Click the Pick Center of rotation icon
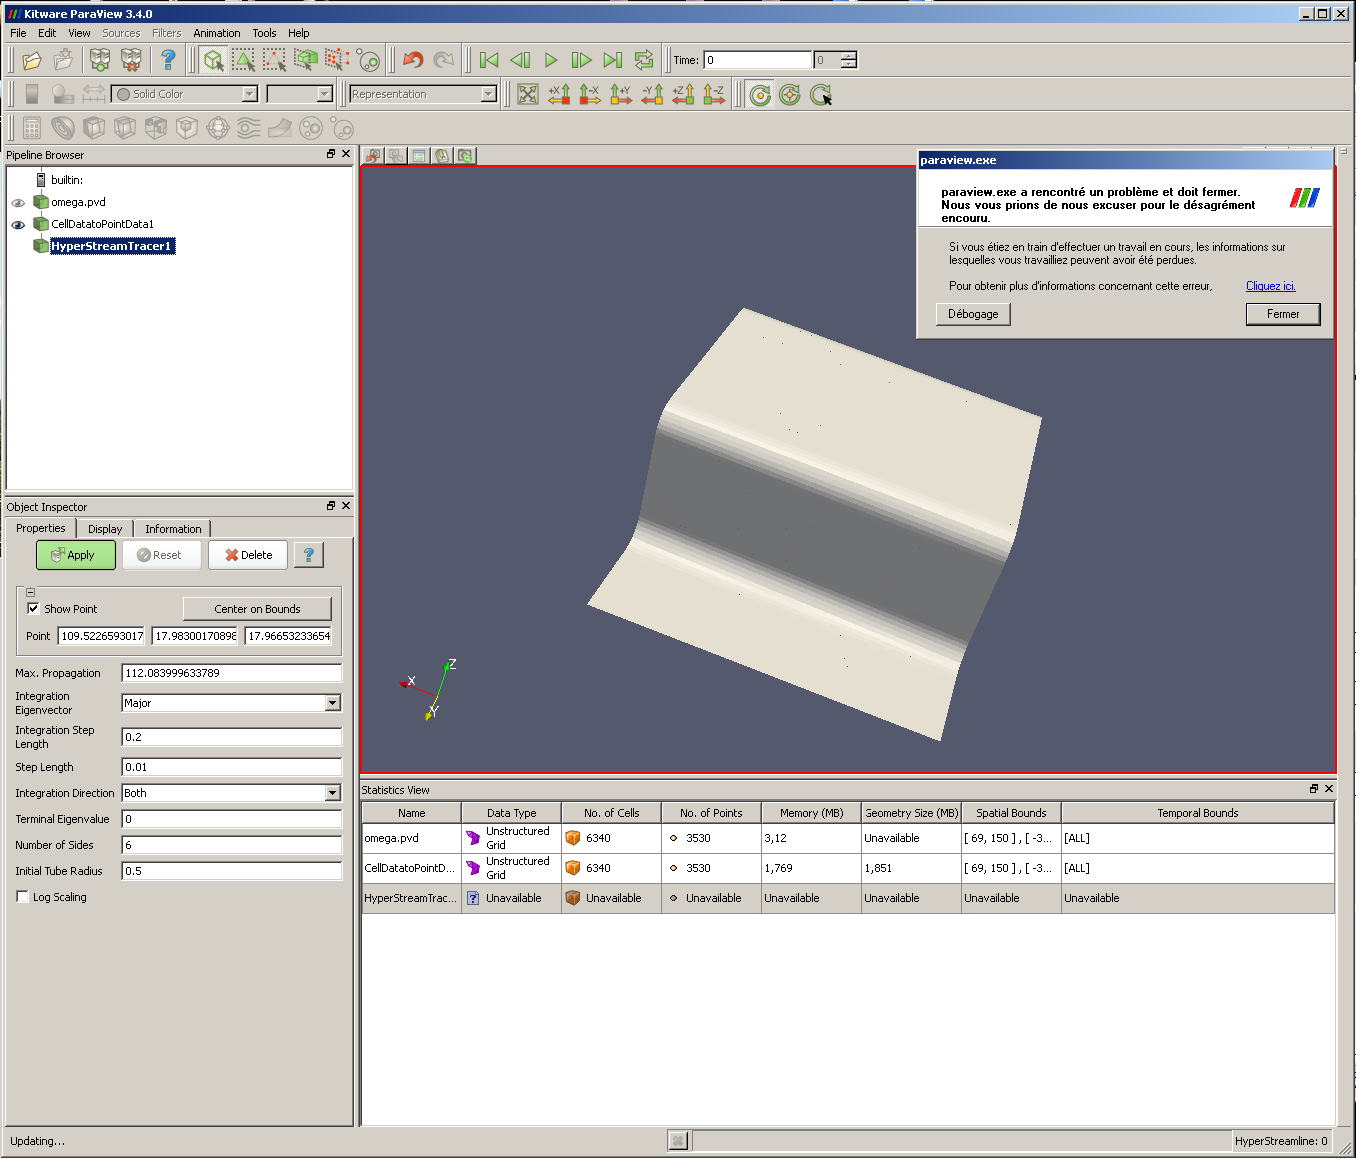The height and width of the screenshot is (1158, 1356). pos(821,94)
